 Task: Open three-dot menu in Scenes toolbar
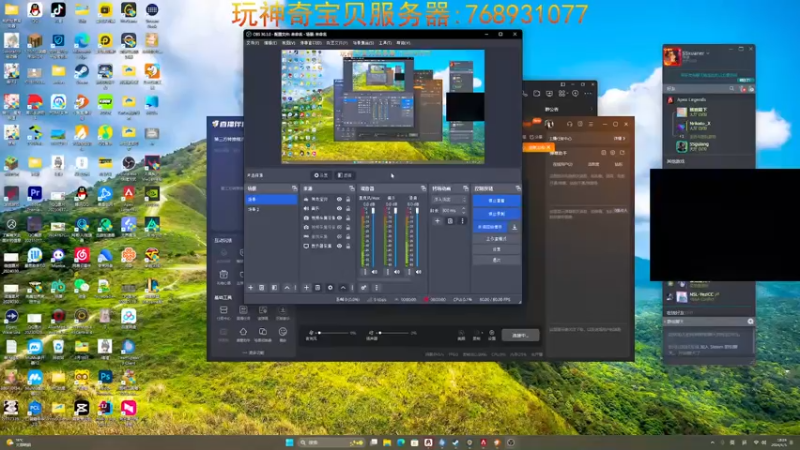(295, 288)
